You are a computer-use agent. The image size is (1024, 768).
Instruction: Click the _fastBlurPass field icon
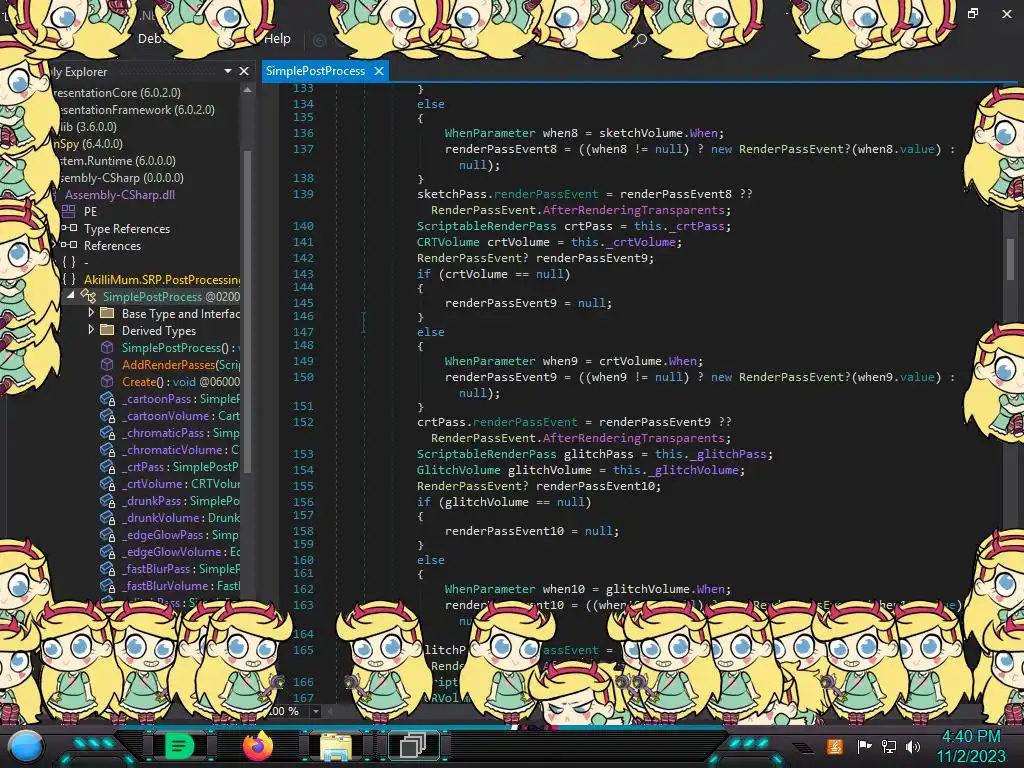[x=108, y=568]
